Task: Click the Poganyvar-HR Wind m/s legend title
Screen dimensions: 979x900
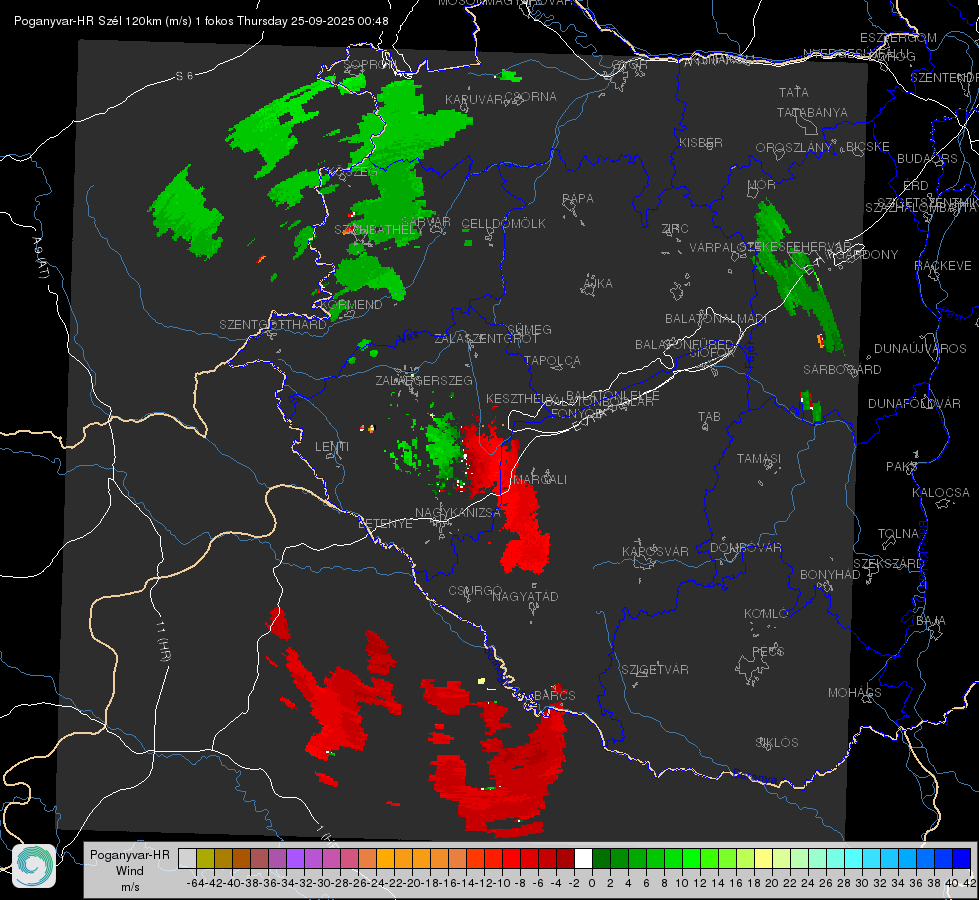Action: [130, 871]
